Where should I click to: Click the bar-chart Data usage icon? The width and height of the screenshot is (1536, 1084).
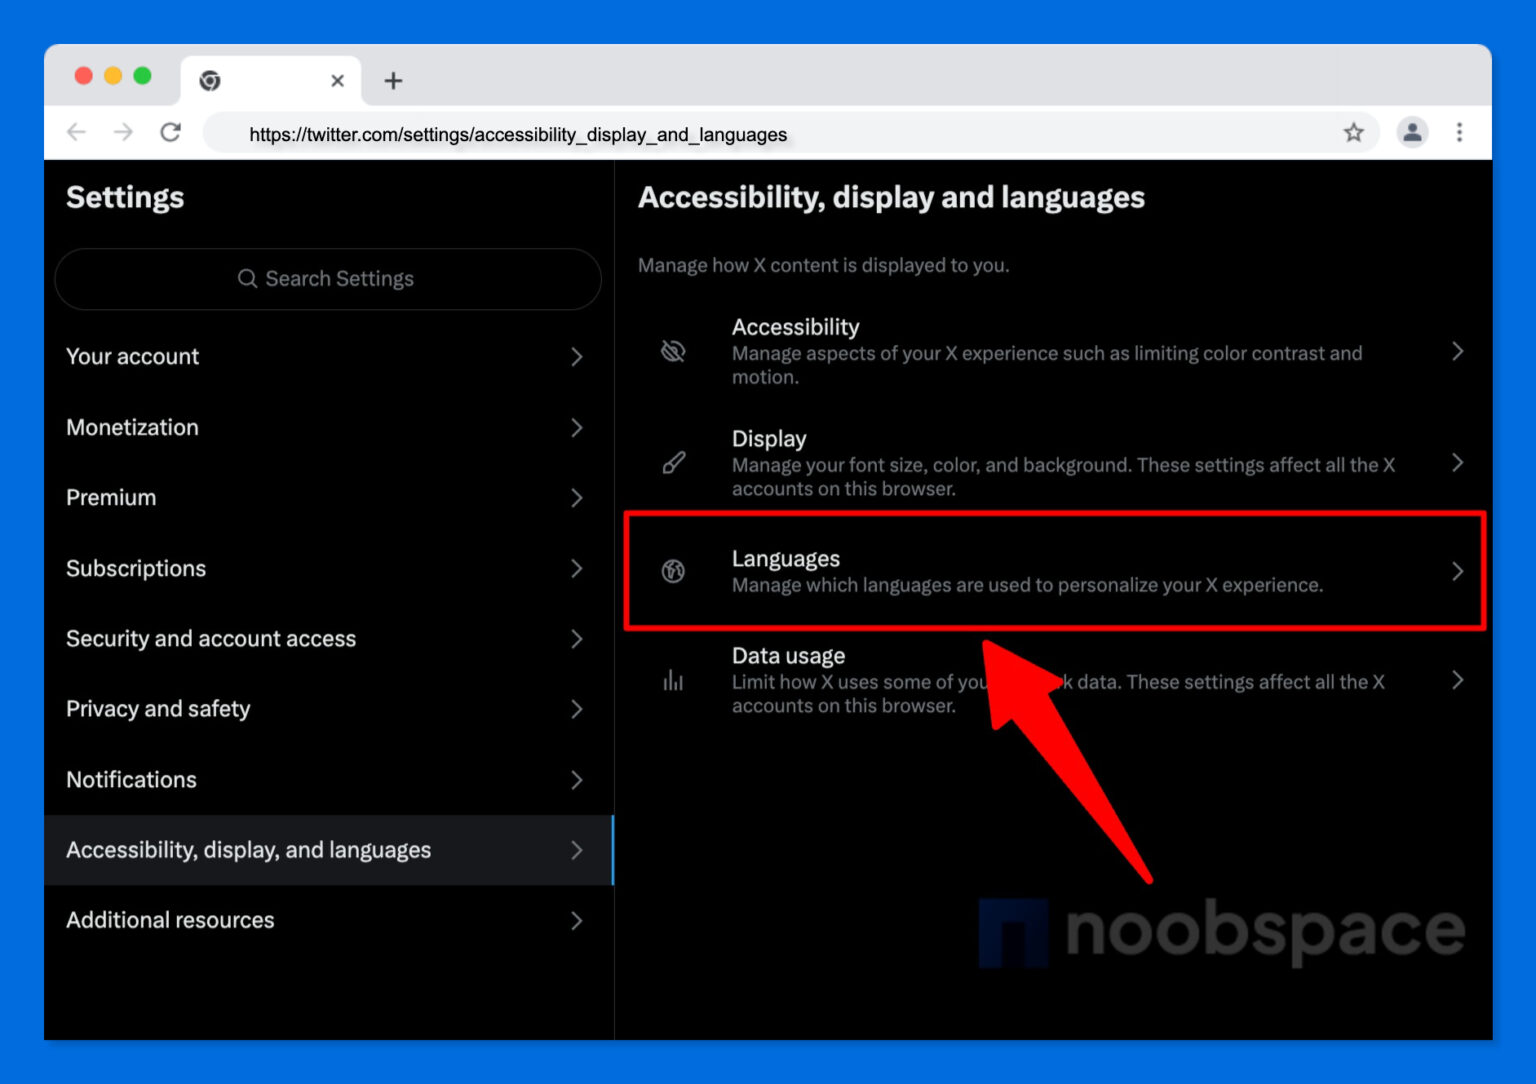click(673, 680)
